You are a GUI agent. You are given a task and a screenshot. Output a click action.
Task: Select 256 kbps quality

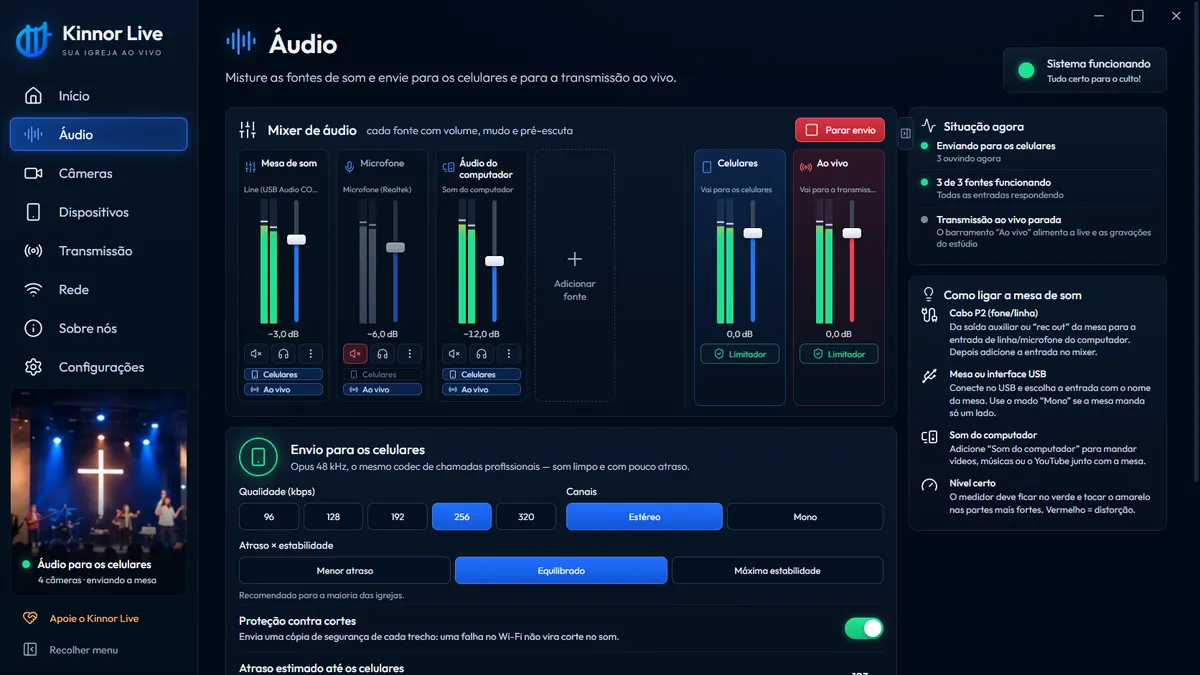tap(462, 516)
